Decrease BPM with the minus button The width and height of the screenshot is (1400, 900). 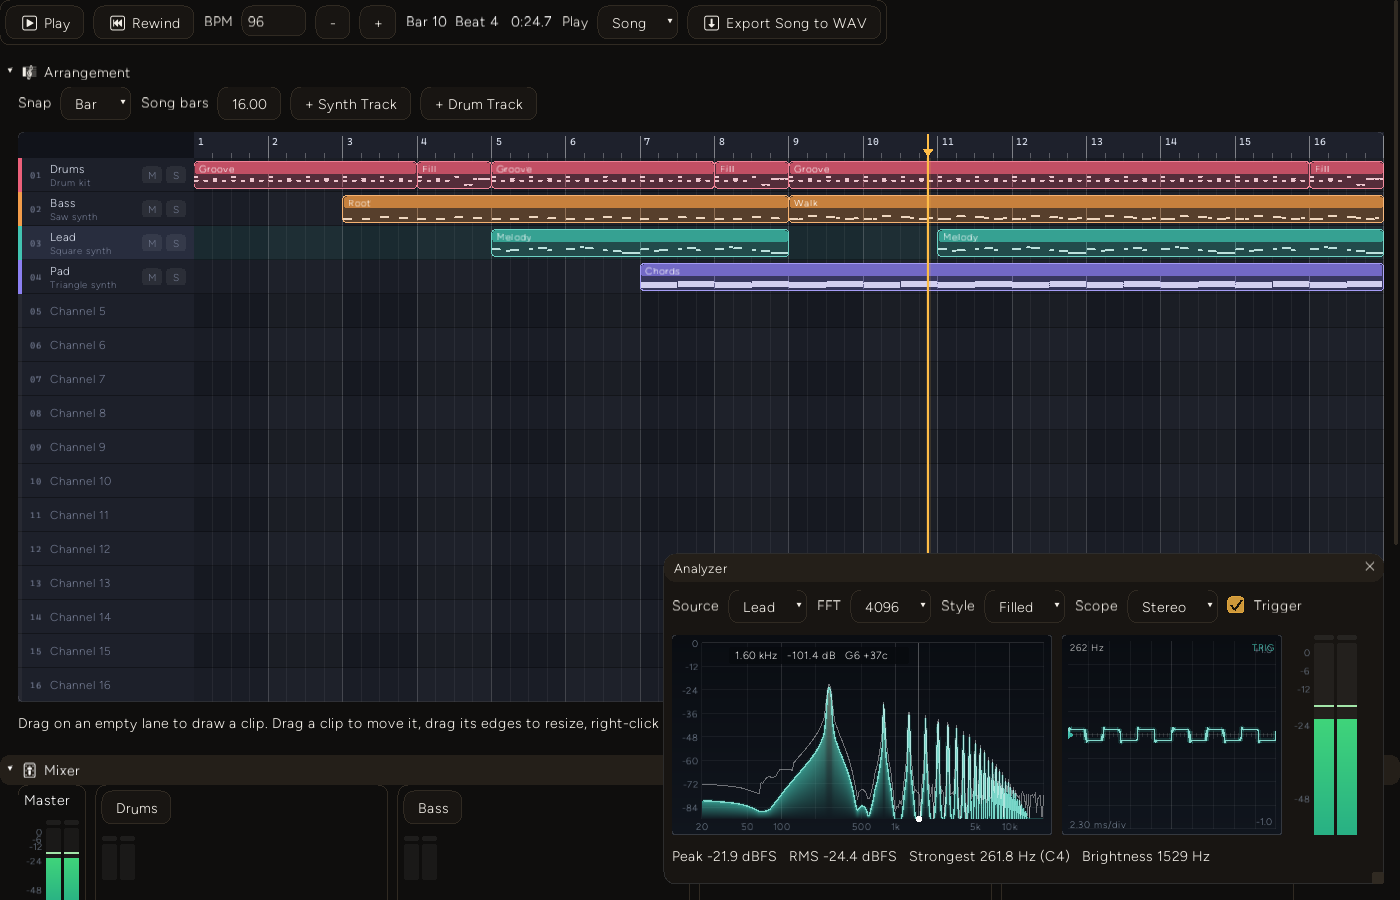(332, 23)
